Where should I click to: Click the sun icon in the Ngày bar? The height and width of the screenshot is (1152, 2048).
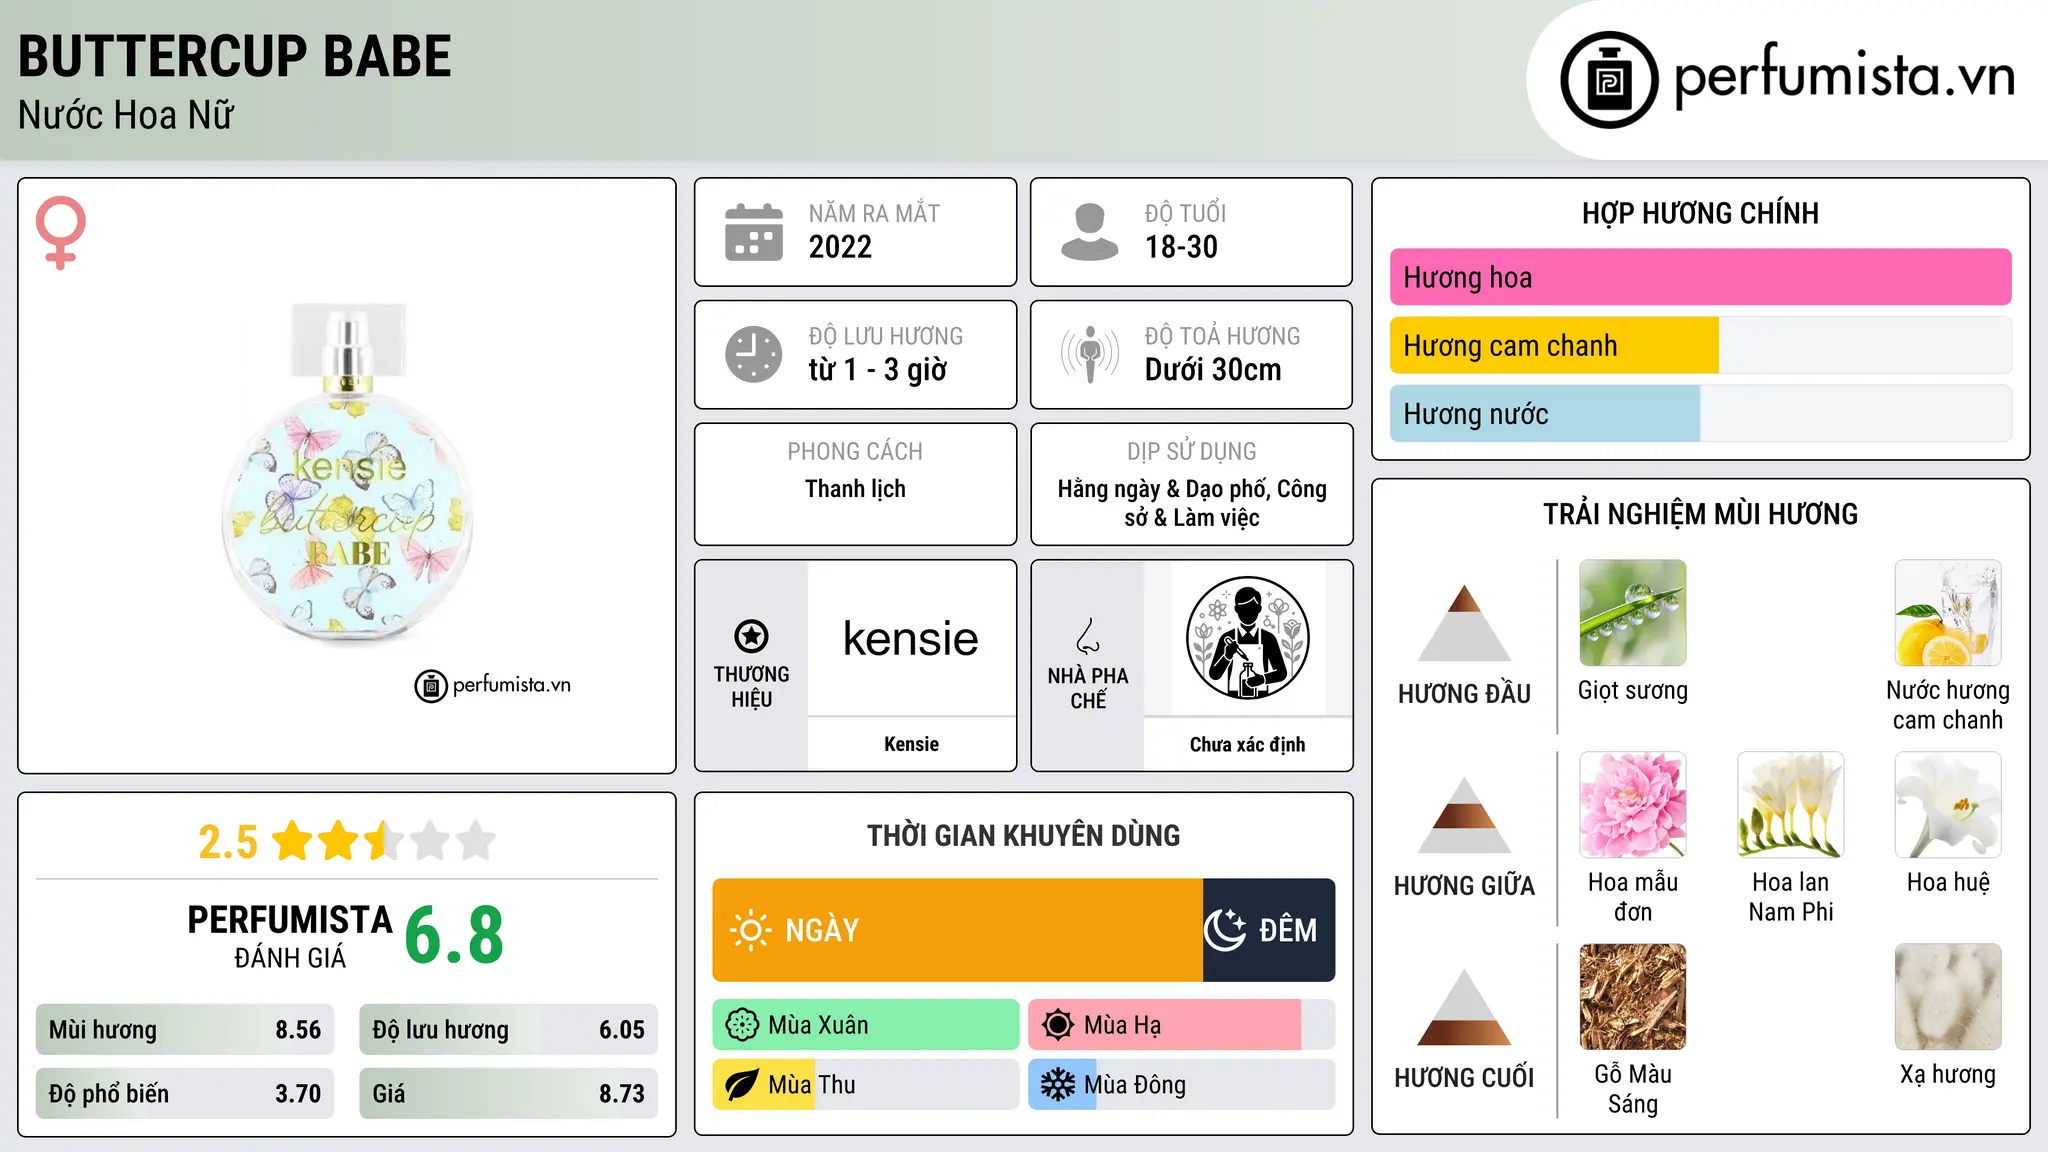point(750,930)
